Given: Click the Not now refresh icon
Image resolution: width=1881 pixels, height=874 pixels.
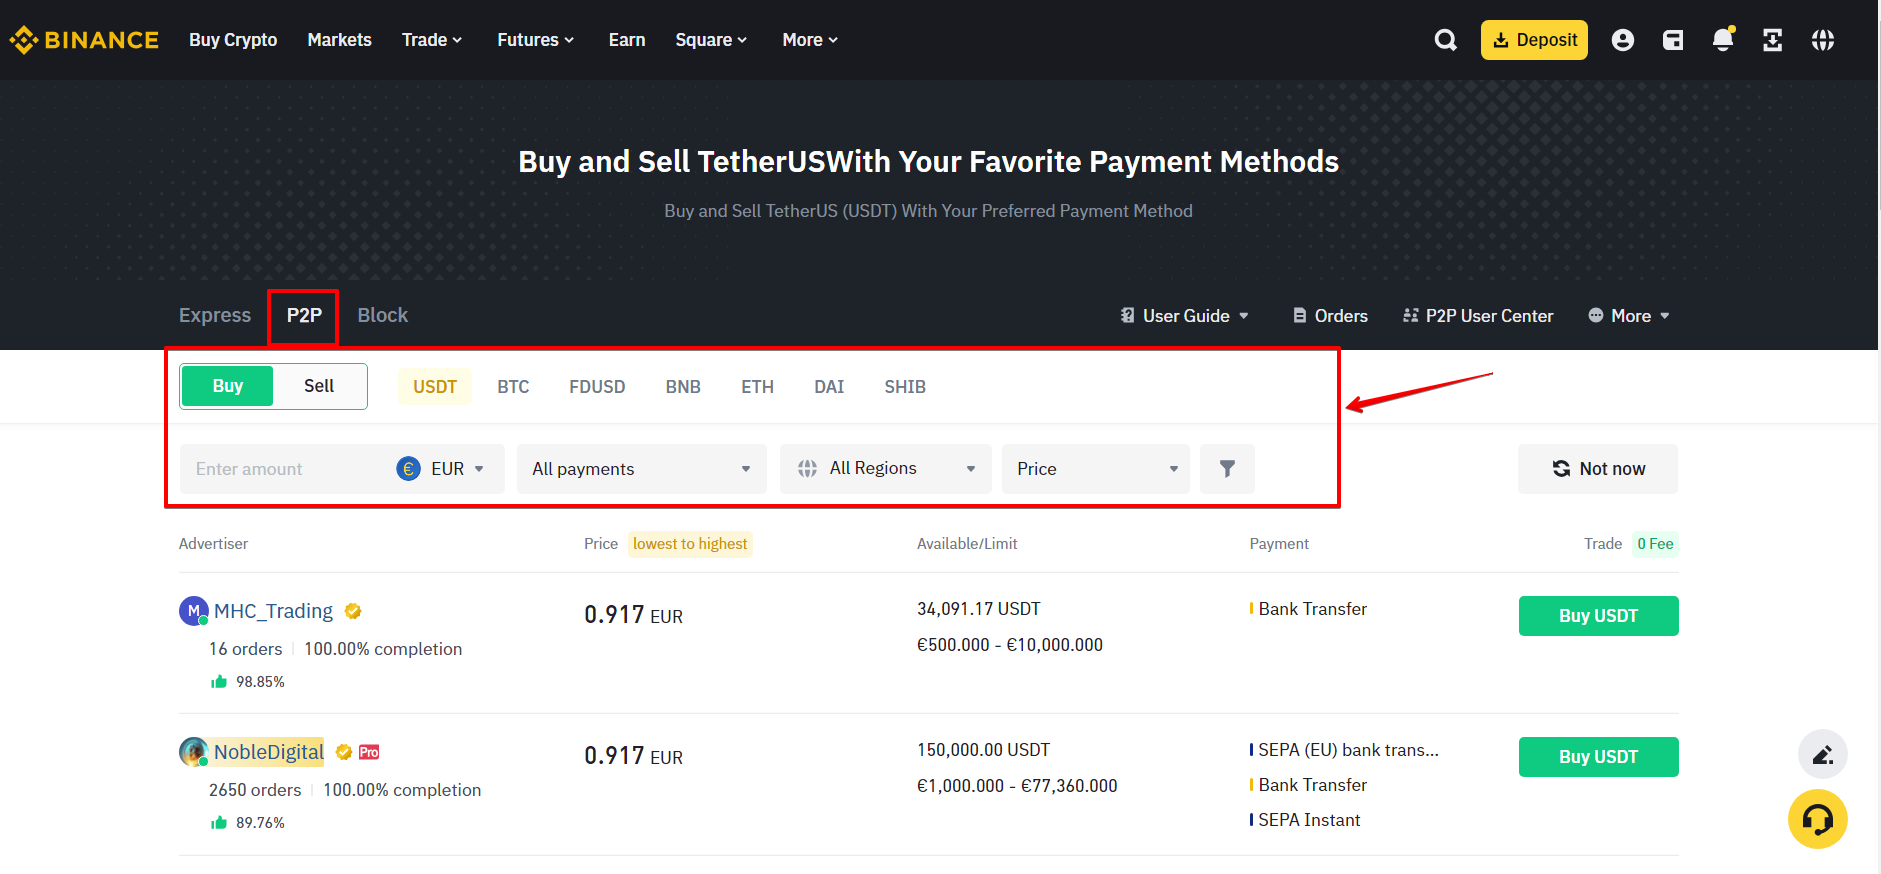Looking at the screenshot, I should point(1561,469).
